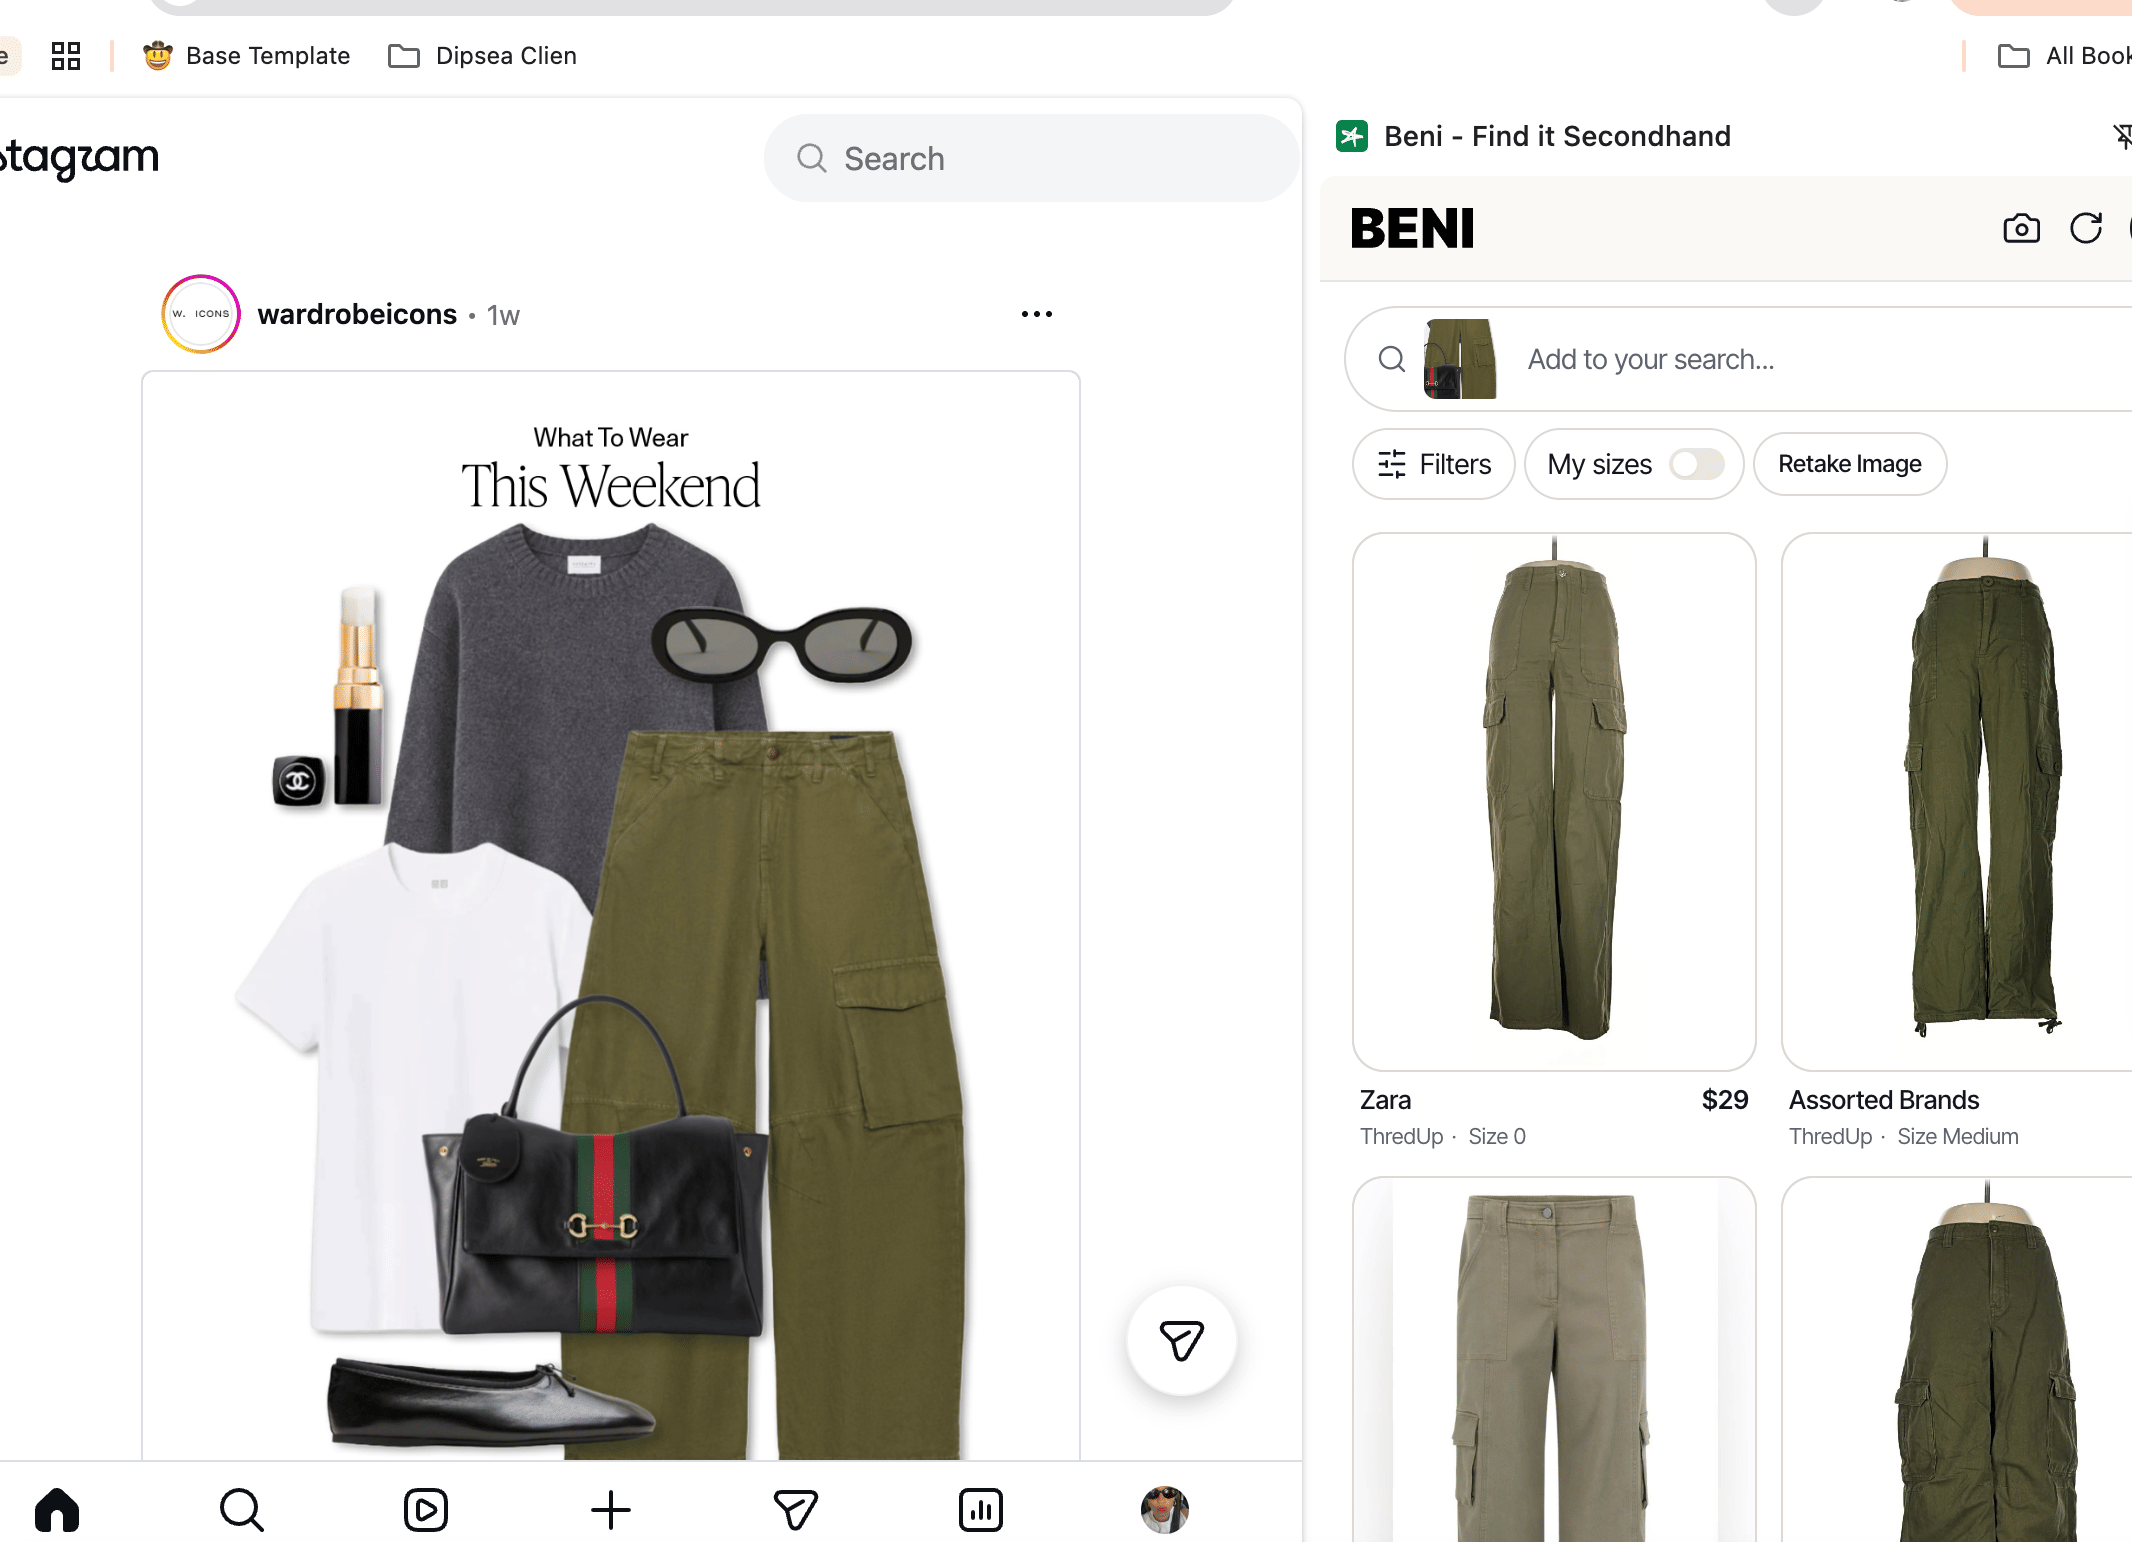Focus Instagram Search field
The width and height of the screenshot is (2132, 1542).
click(1031, 158)
